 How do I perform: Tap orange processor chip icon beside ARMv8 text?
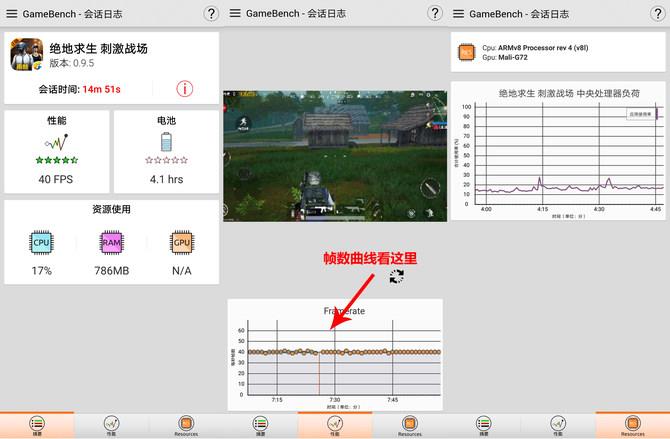click(466, 52)
